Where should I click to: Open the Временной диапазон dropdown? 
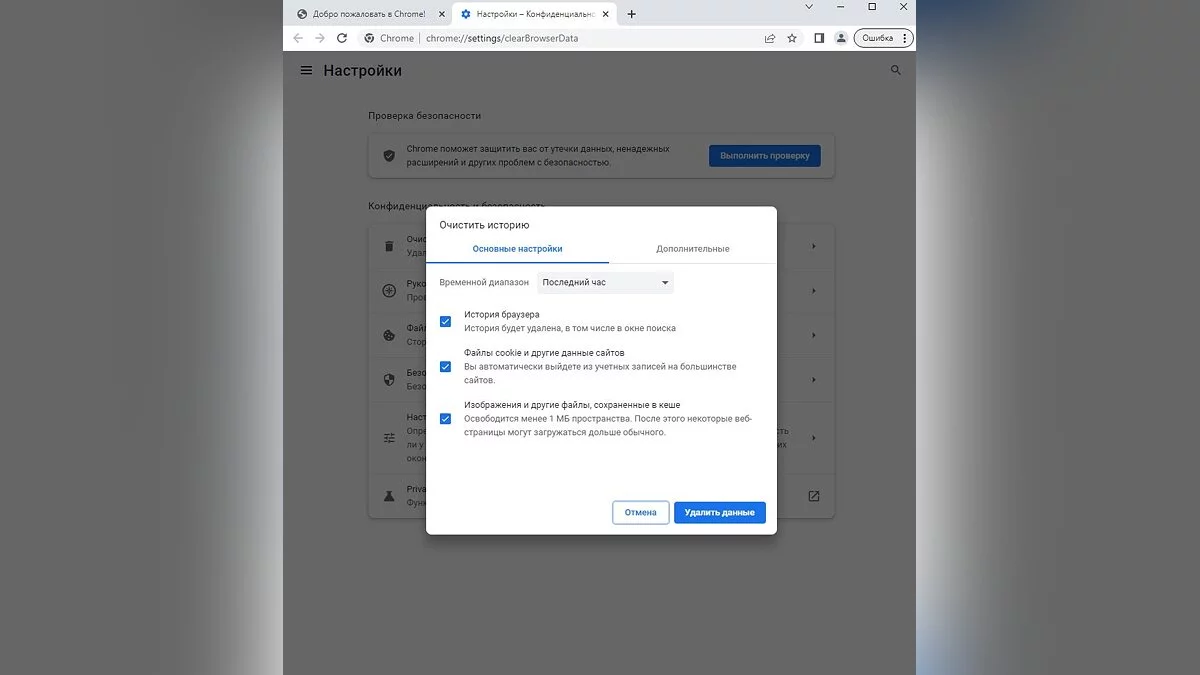click(x=605, y=283)
